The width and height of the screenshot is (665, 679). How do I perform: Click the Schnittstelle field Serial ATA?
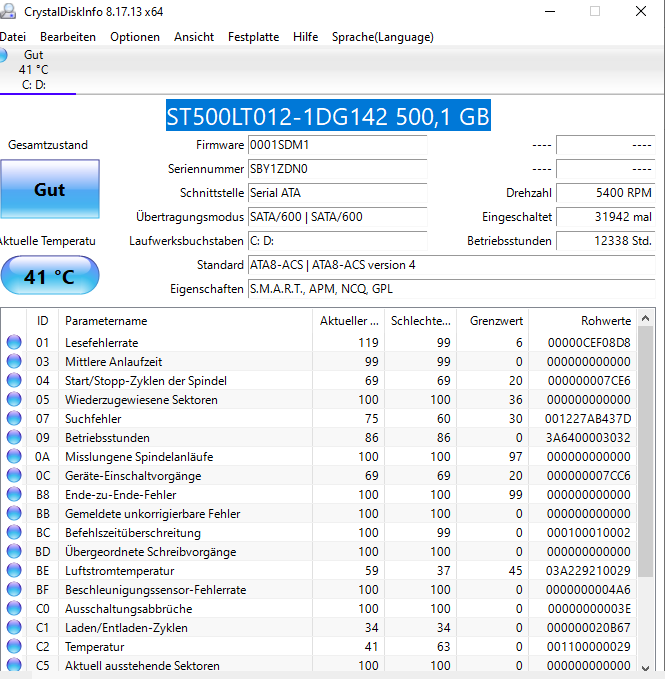[338, 193]
